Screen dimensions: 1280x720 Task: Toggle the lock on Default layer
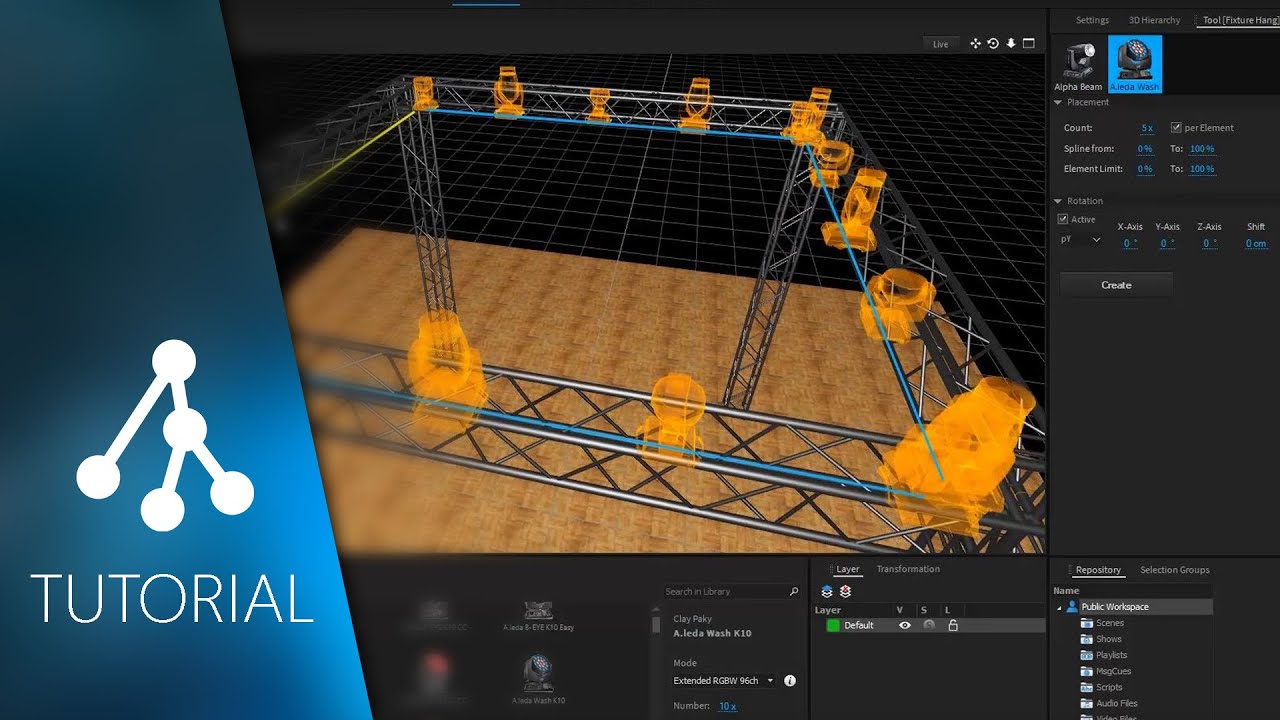coord(953,625)
